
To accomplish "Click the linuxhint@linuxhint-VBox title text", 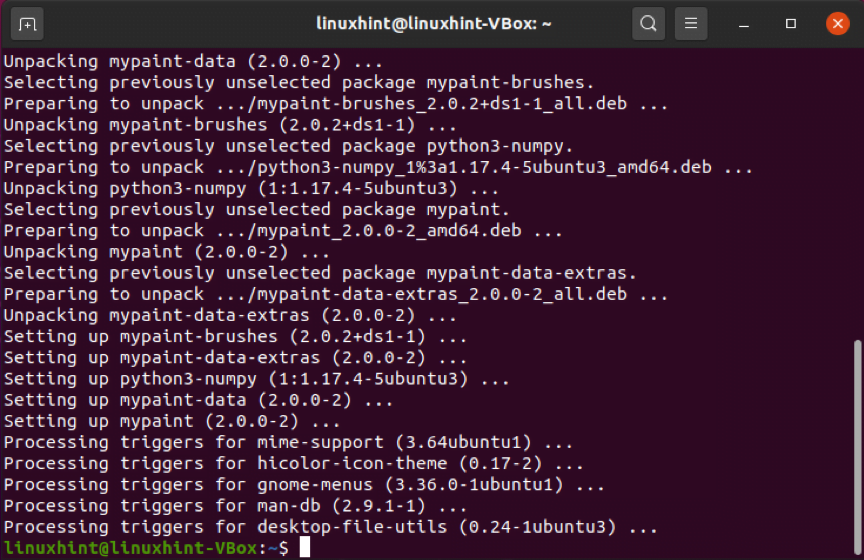I will click(433, 24).
